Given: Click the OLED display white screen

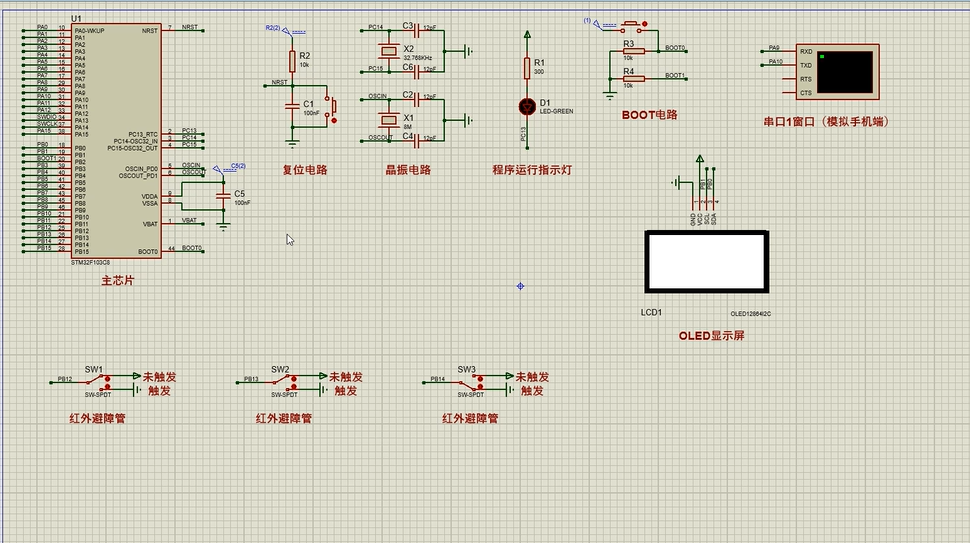Looking at the screenshot, I should (705, 262).
